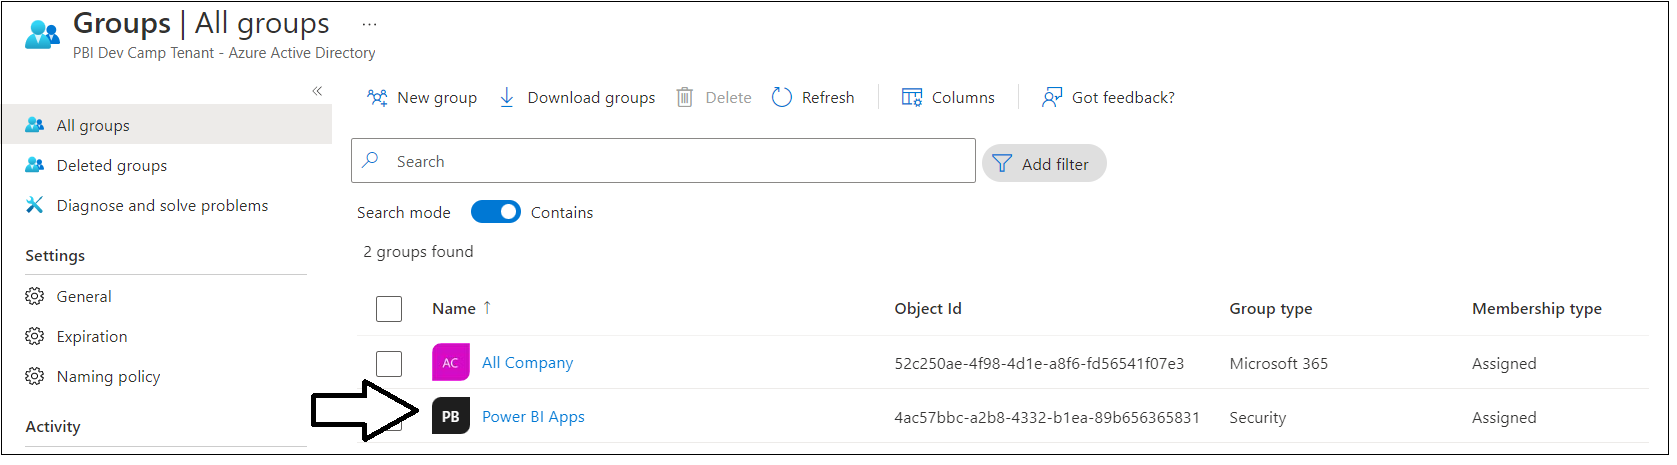Click the download arrow icon
This screenshot has height=465, width=1677.
tap(507, 97)
